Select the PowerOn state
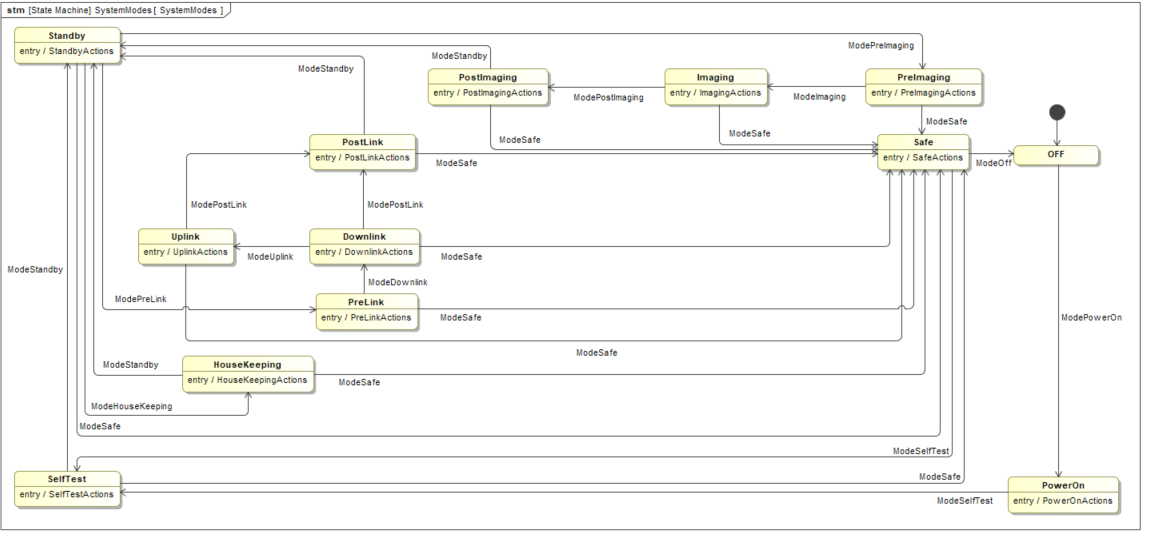 point(1063,495)
